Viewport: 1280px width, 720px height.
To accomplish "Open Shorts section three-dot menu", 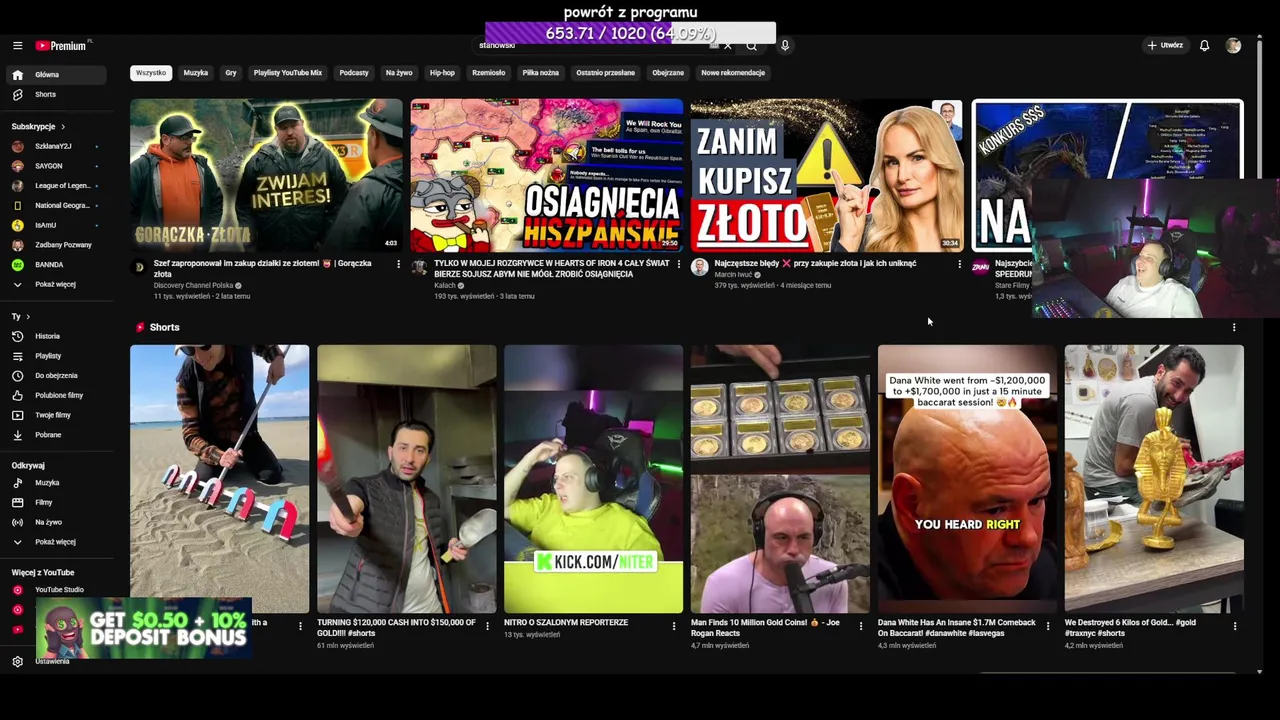I will [1234, 327].
